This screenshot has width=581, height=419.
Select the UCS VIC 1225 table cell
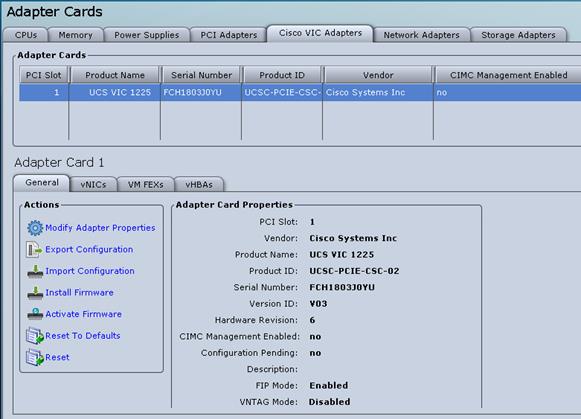click(x=115, y=93)
